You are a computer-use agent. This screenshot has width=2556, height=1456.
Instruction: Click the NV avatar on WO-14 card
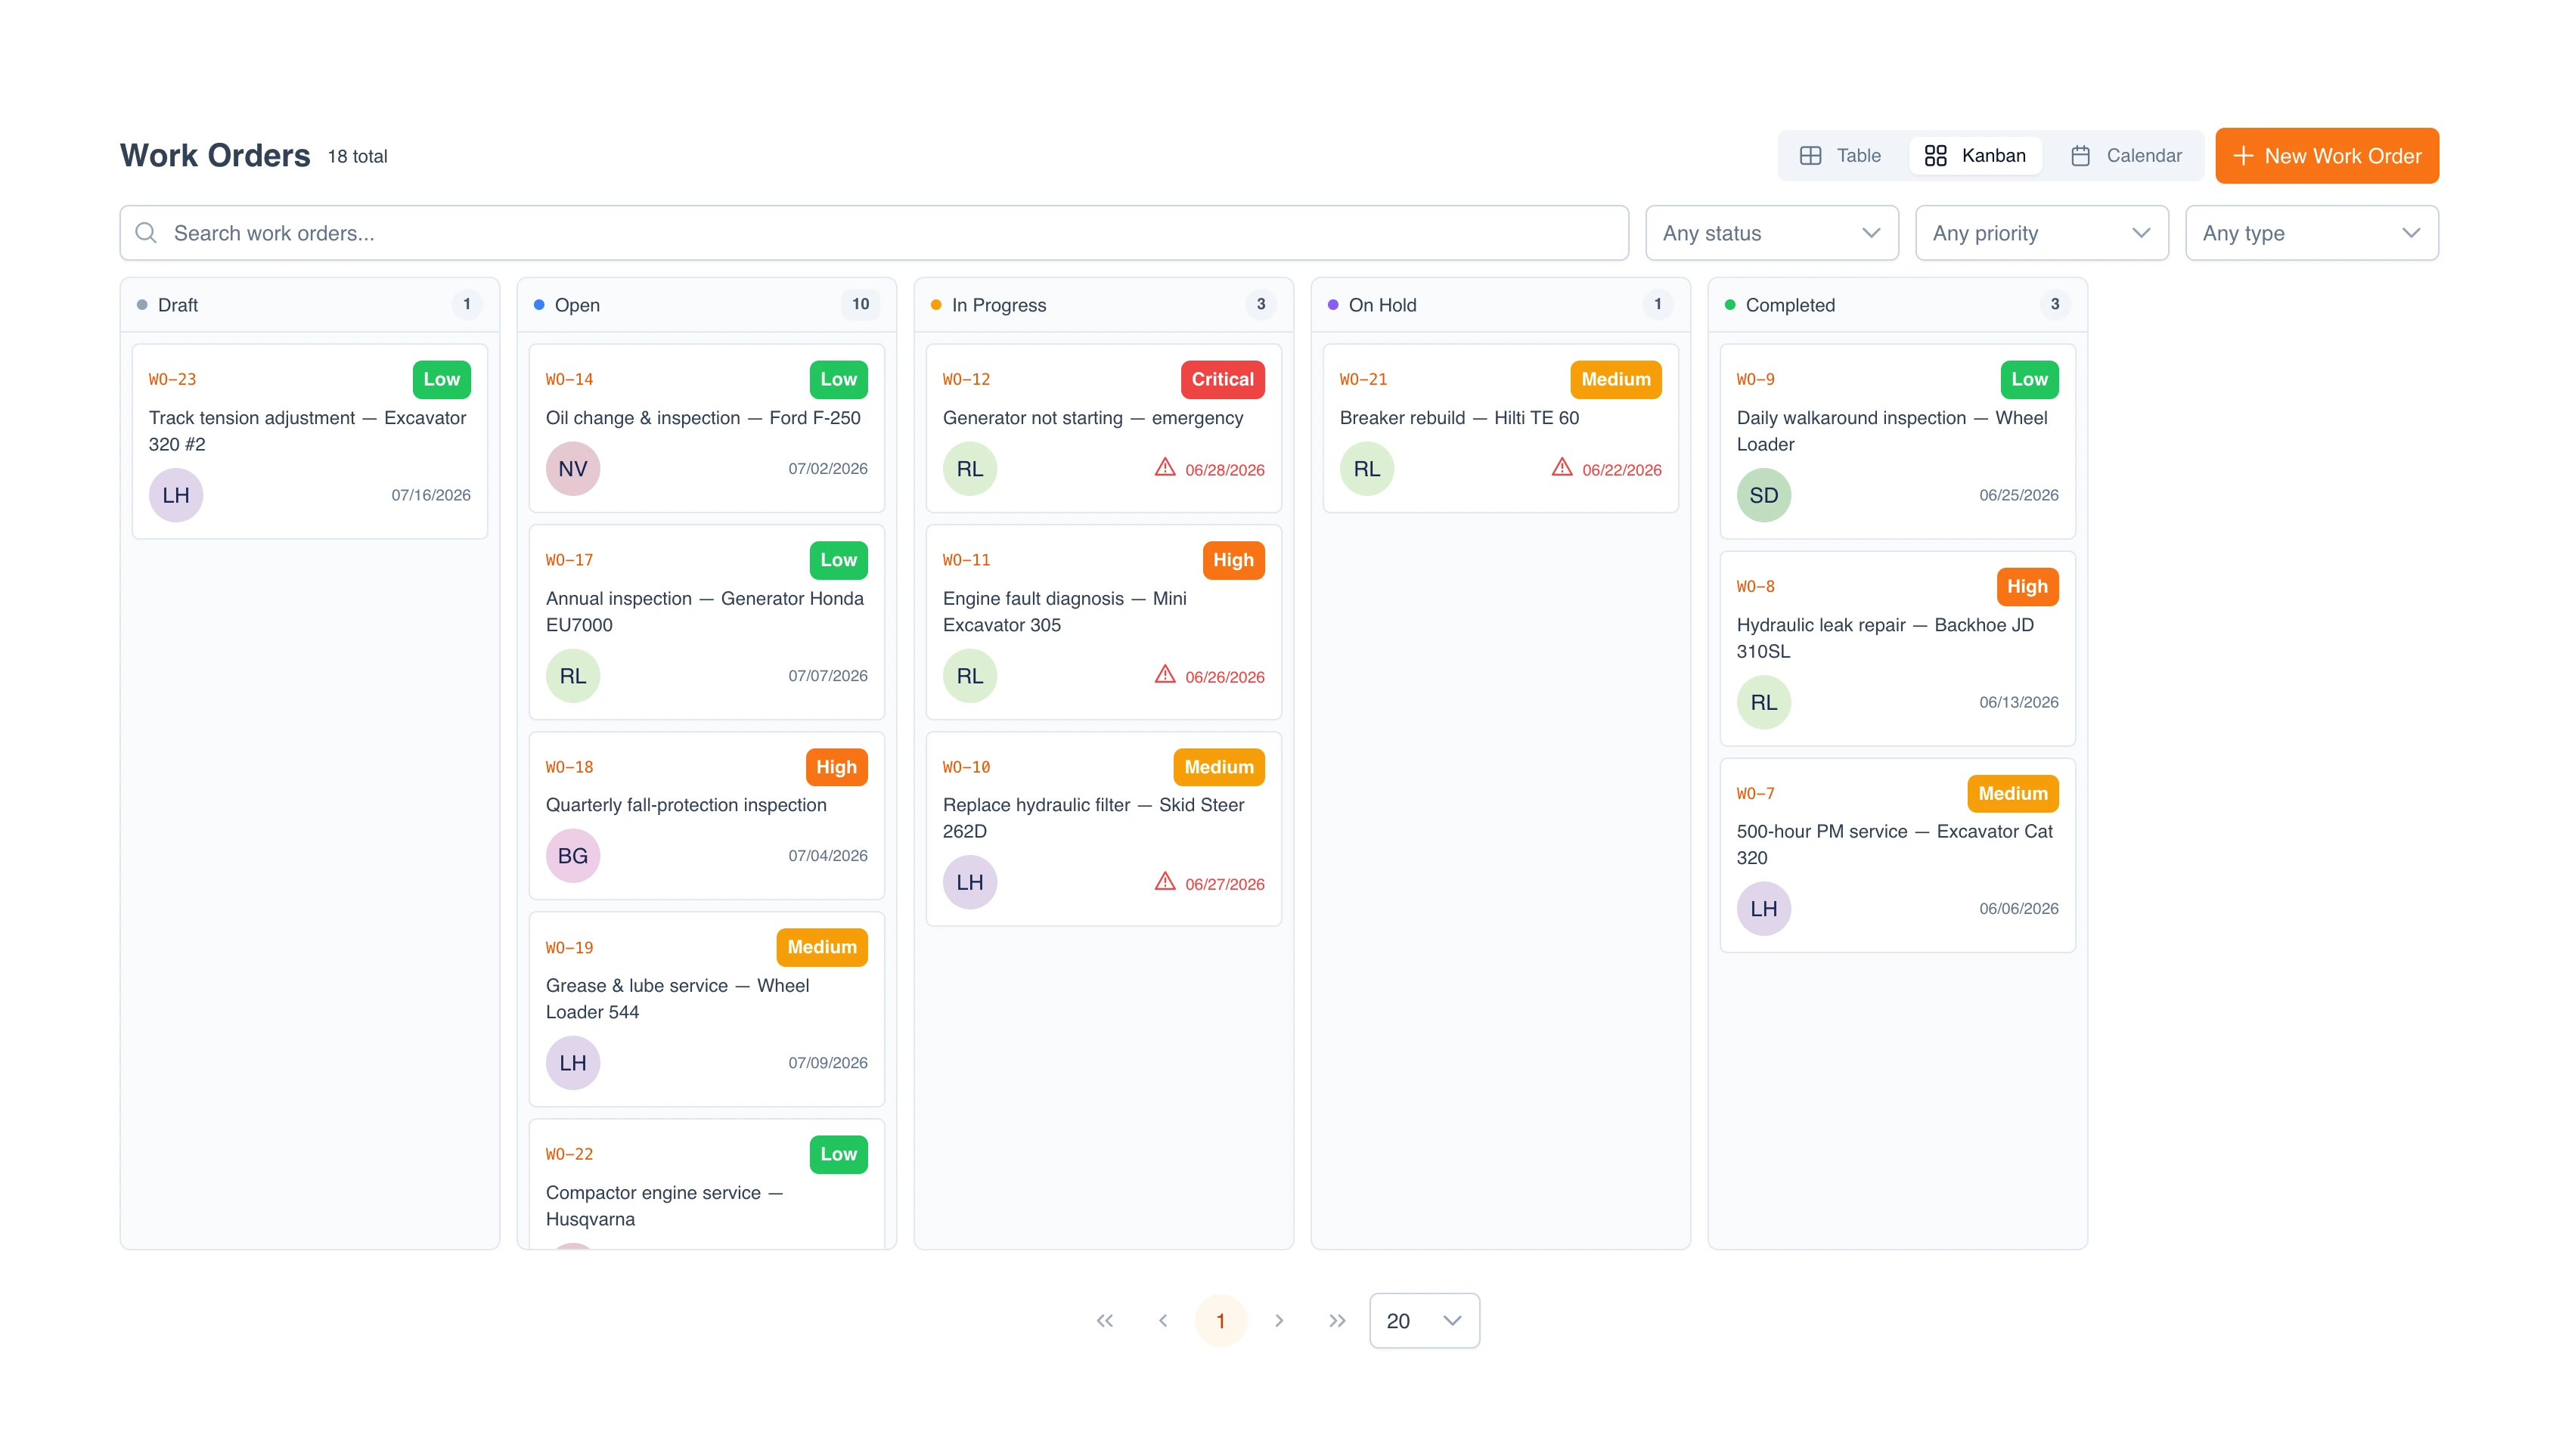click(x=573, y=469)
